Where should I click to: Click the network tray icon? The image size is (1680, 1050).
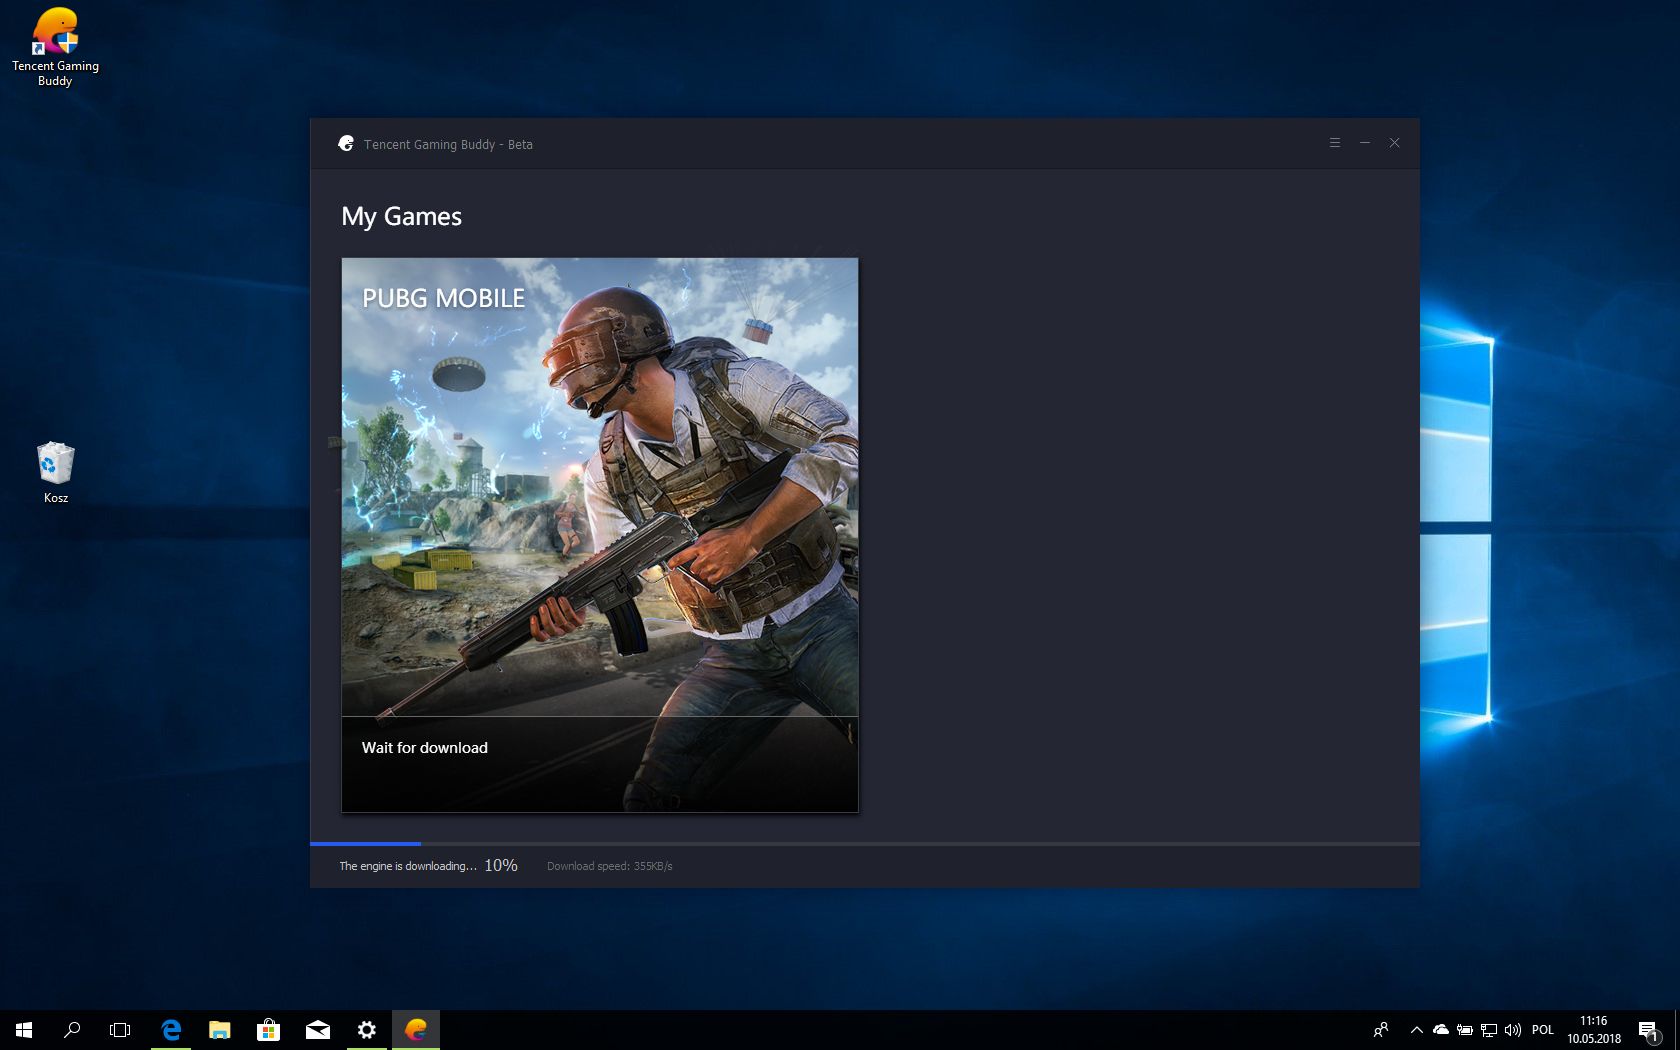point(1489,1029)
